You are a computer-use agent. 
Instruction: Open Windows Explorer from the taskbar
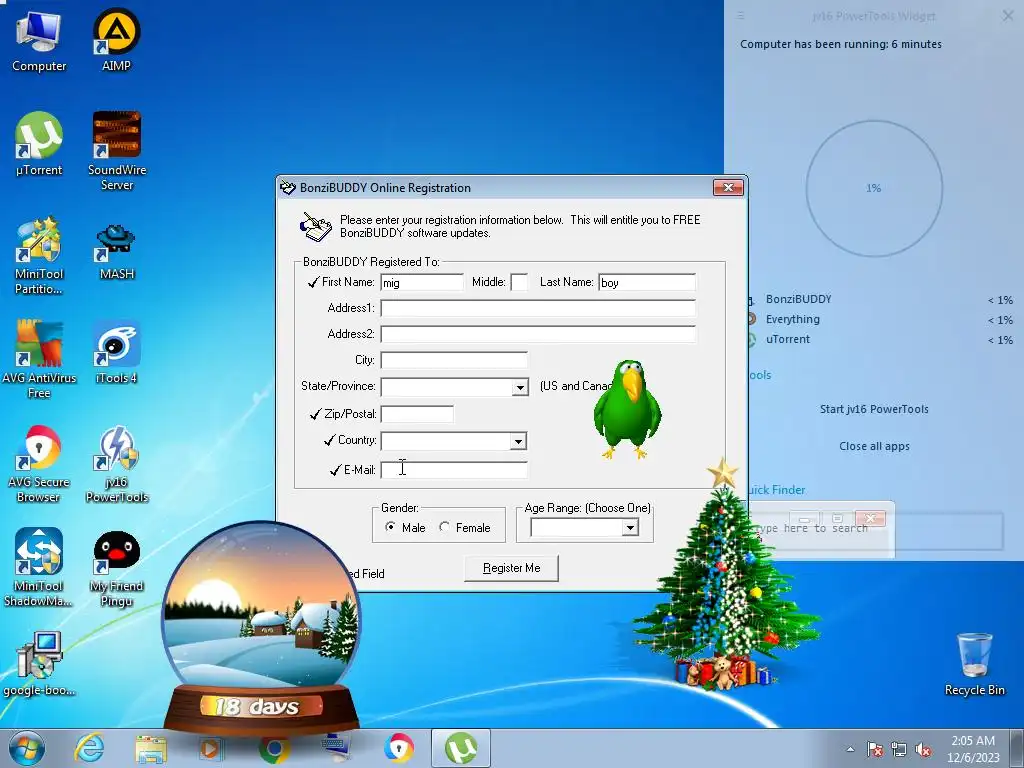point(151,748)
